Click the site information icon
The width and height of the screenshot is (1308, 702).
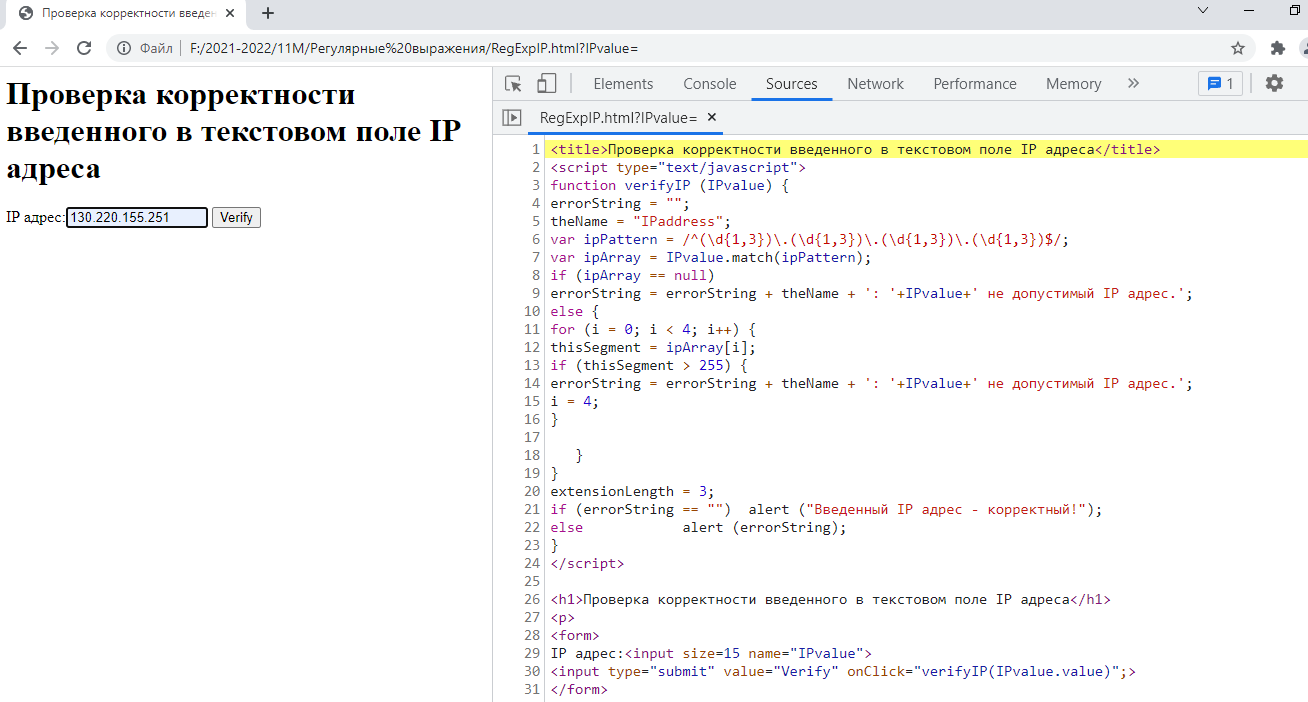[124, 48]
